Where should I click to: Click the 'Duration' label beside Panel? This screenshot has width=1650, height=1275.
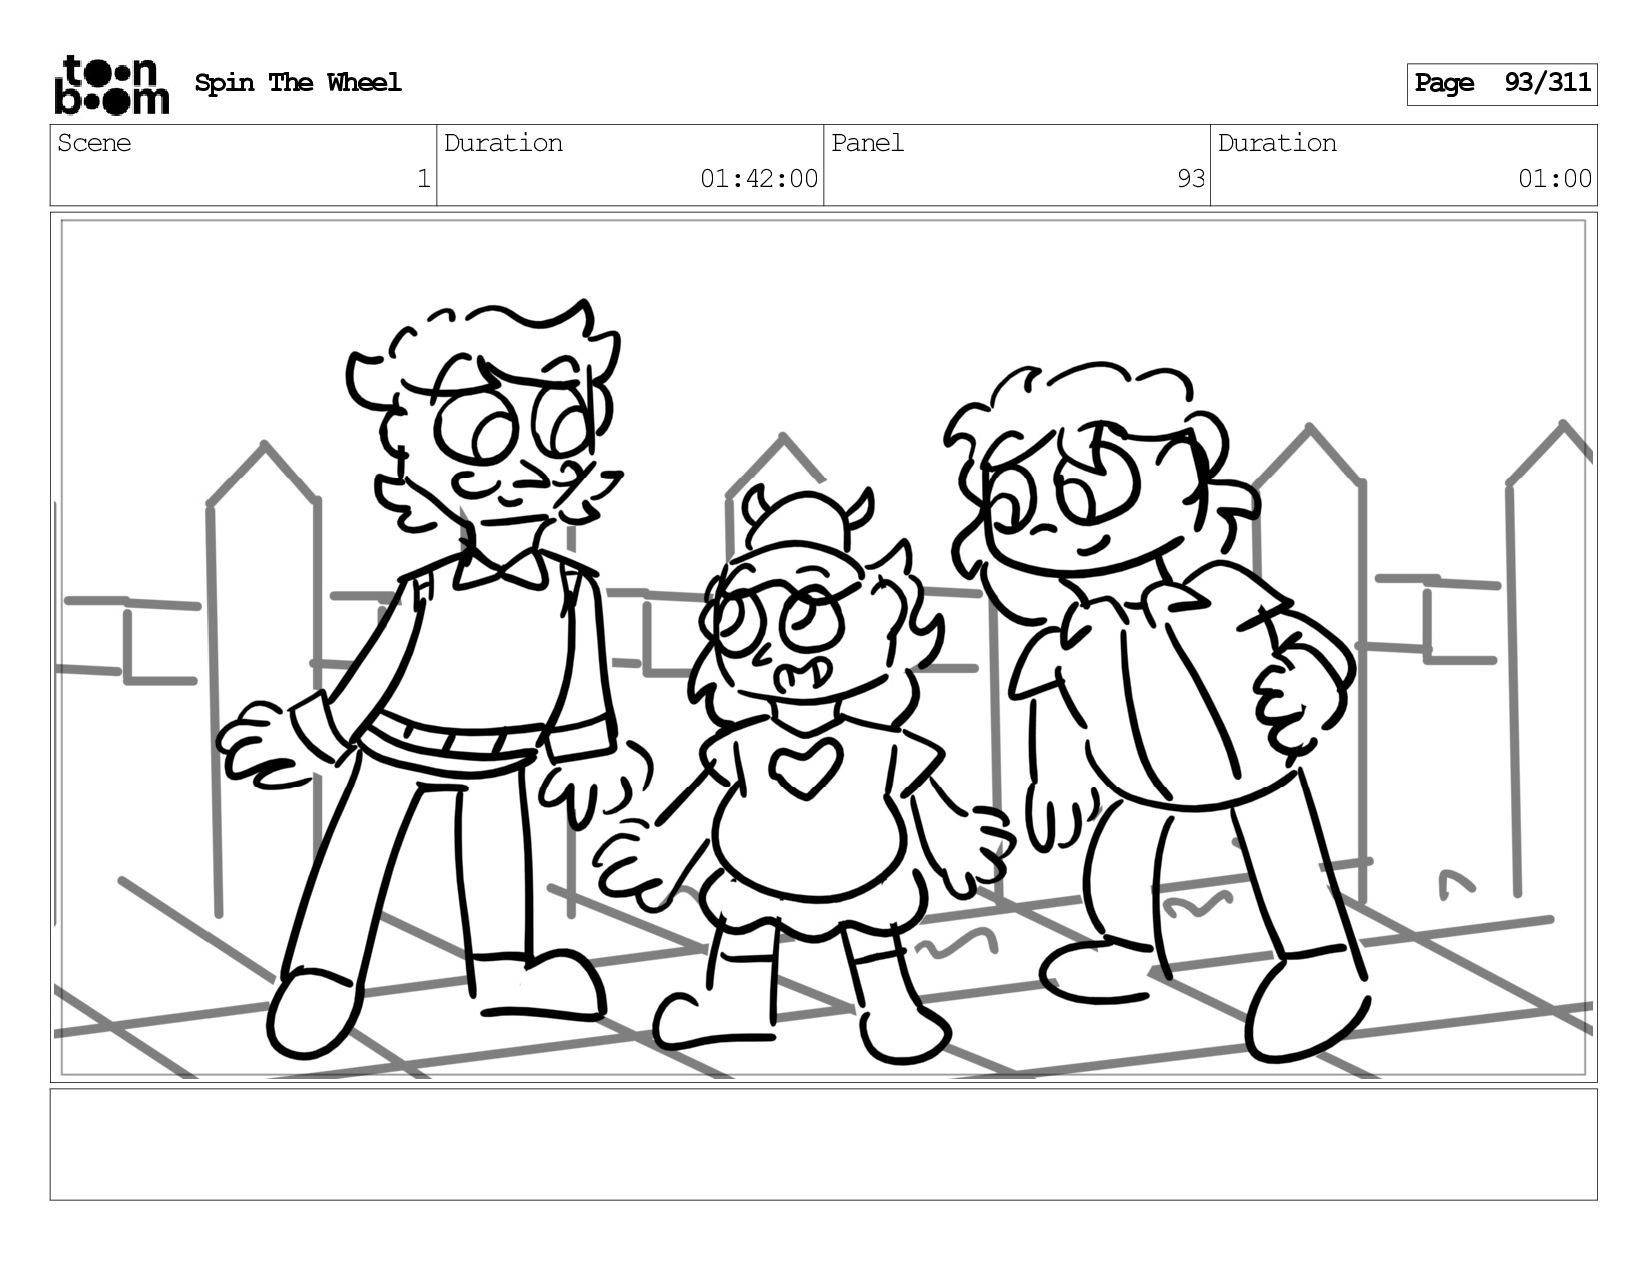[1277, 143]
